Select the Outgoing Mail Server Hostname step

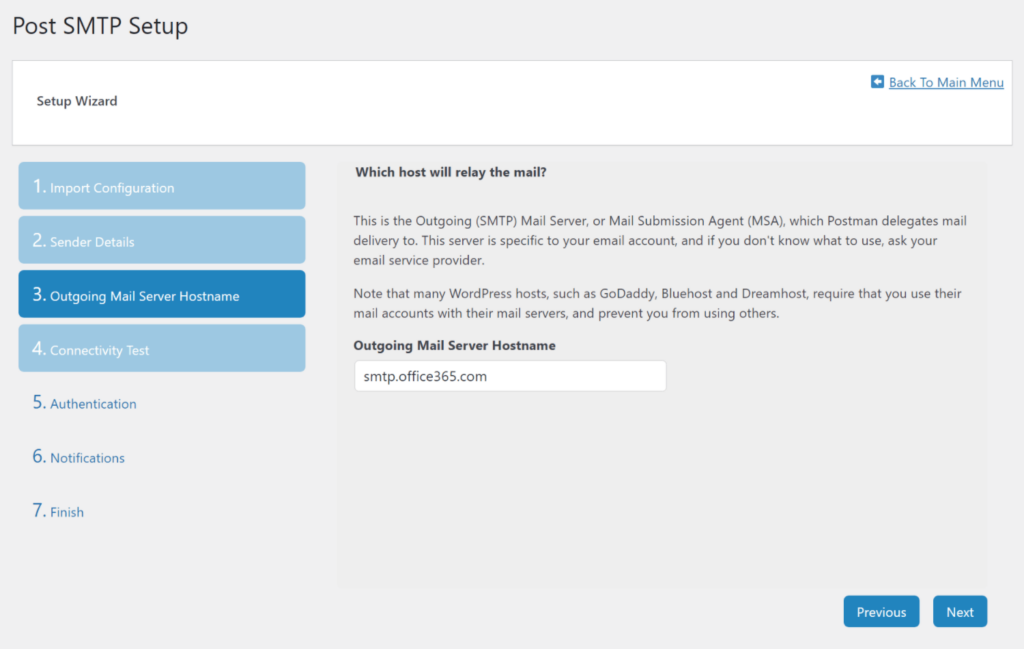(x=161, y=294)
